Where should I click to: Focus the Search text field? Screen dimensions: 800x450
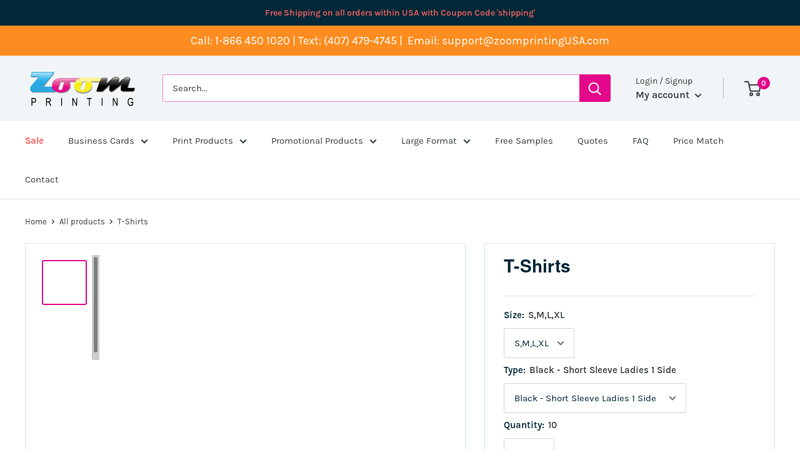(x=370, y=88)
